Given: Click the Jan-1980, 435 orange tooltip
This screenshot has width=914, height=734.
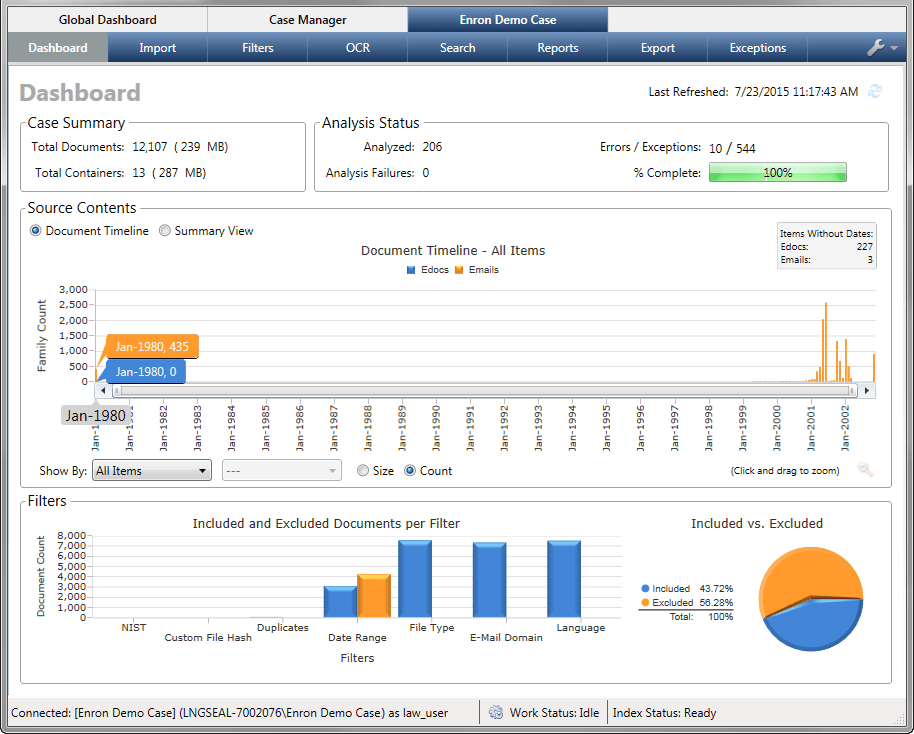Looking at the screenshot, I should (x=152, y=347).
